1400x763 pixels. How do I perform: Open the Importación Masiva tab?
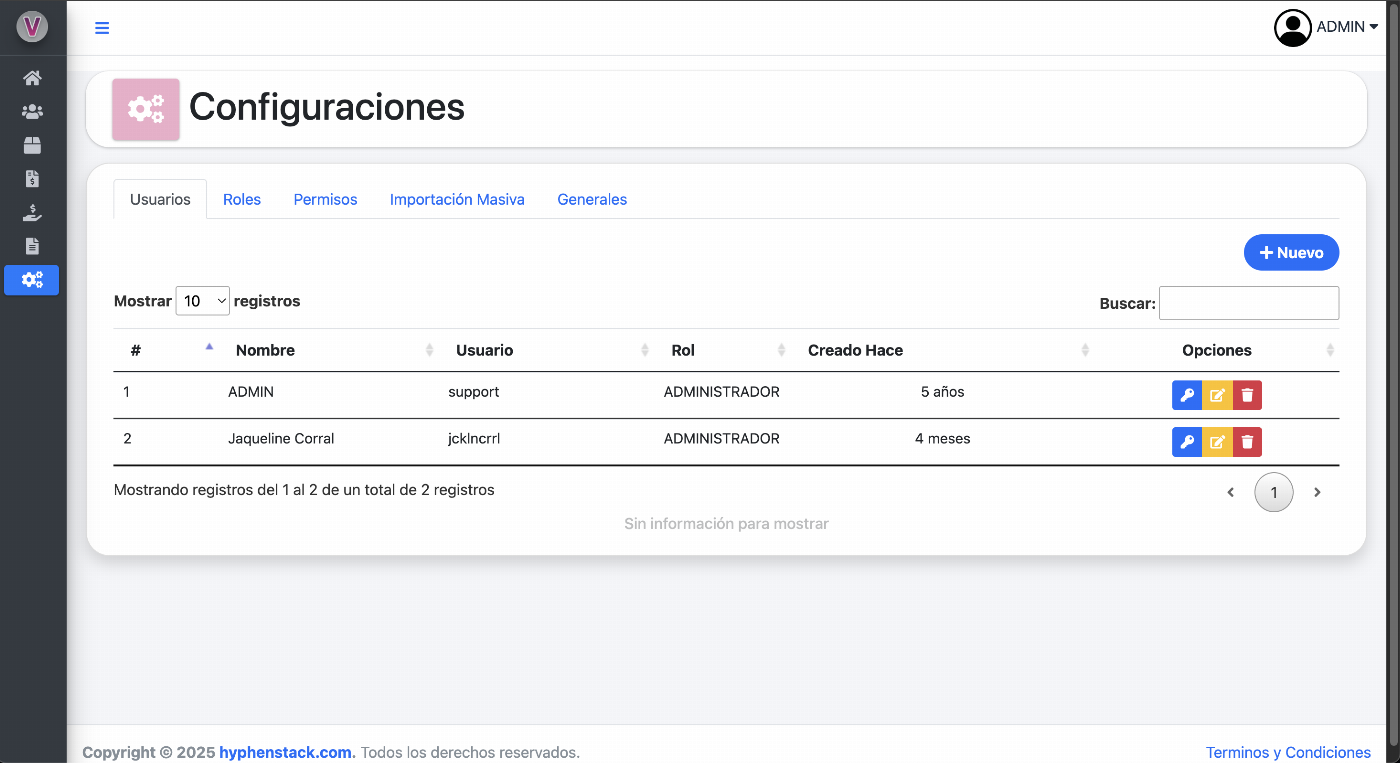(457, 199)
